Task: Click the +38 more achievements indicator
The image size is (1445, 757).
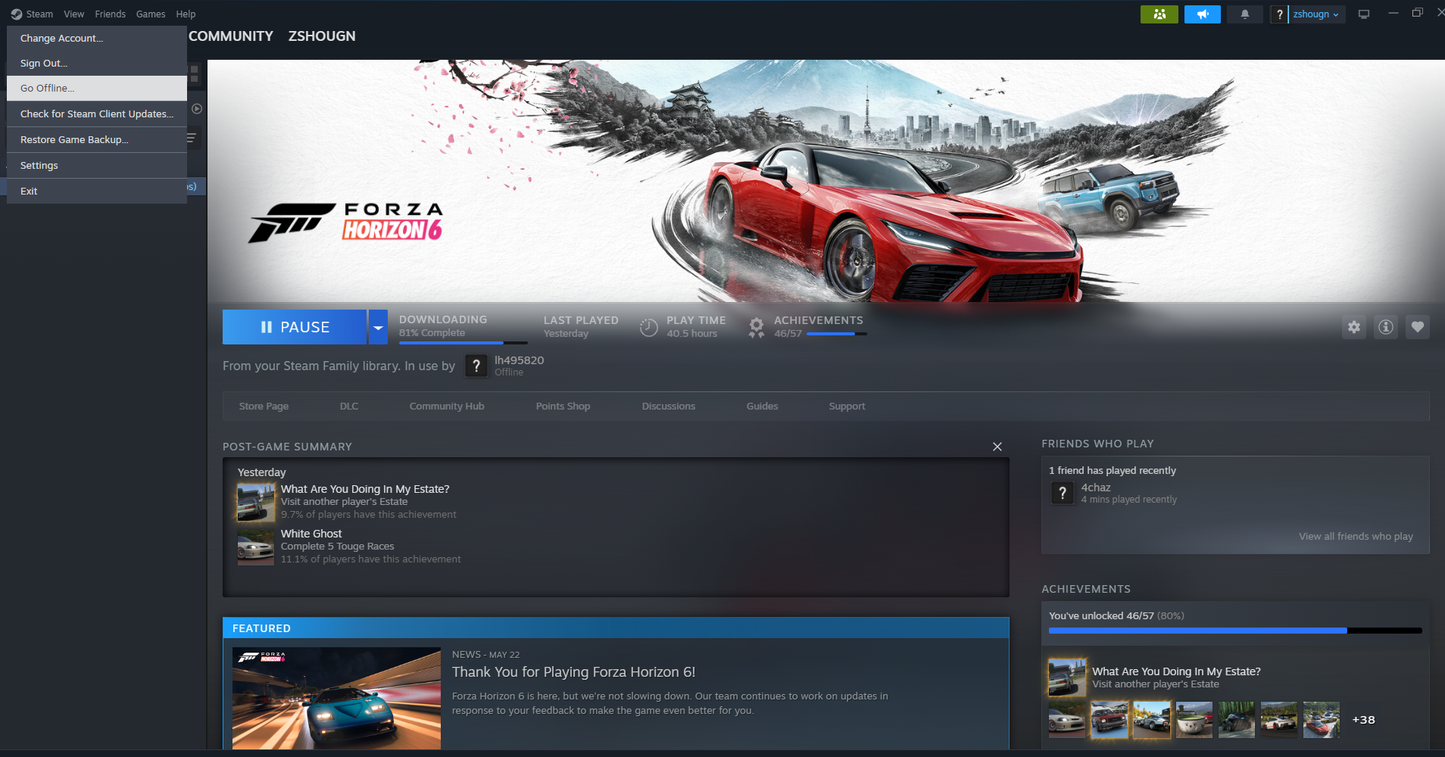Action: coord(1363,720)
